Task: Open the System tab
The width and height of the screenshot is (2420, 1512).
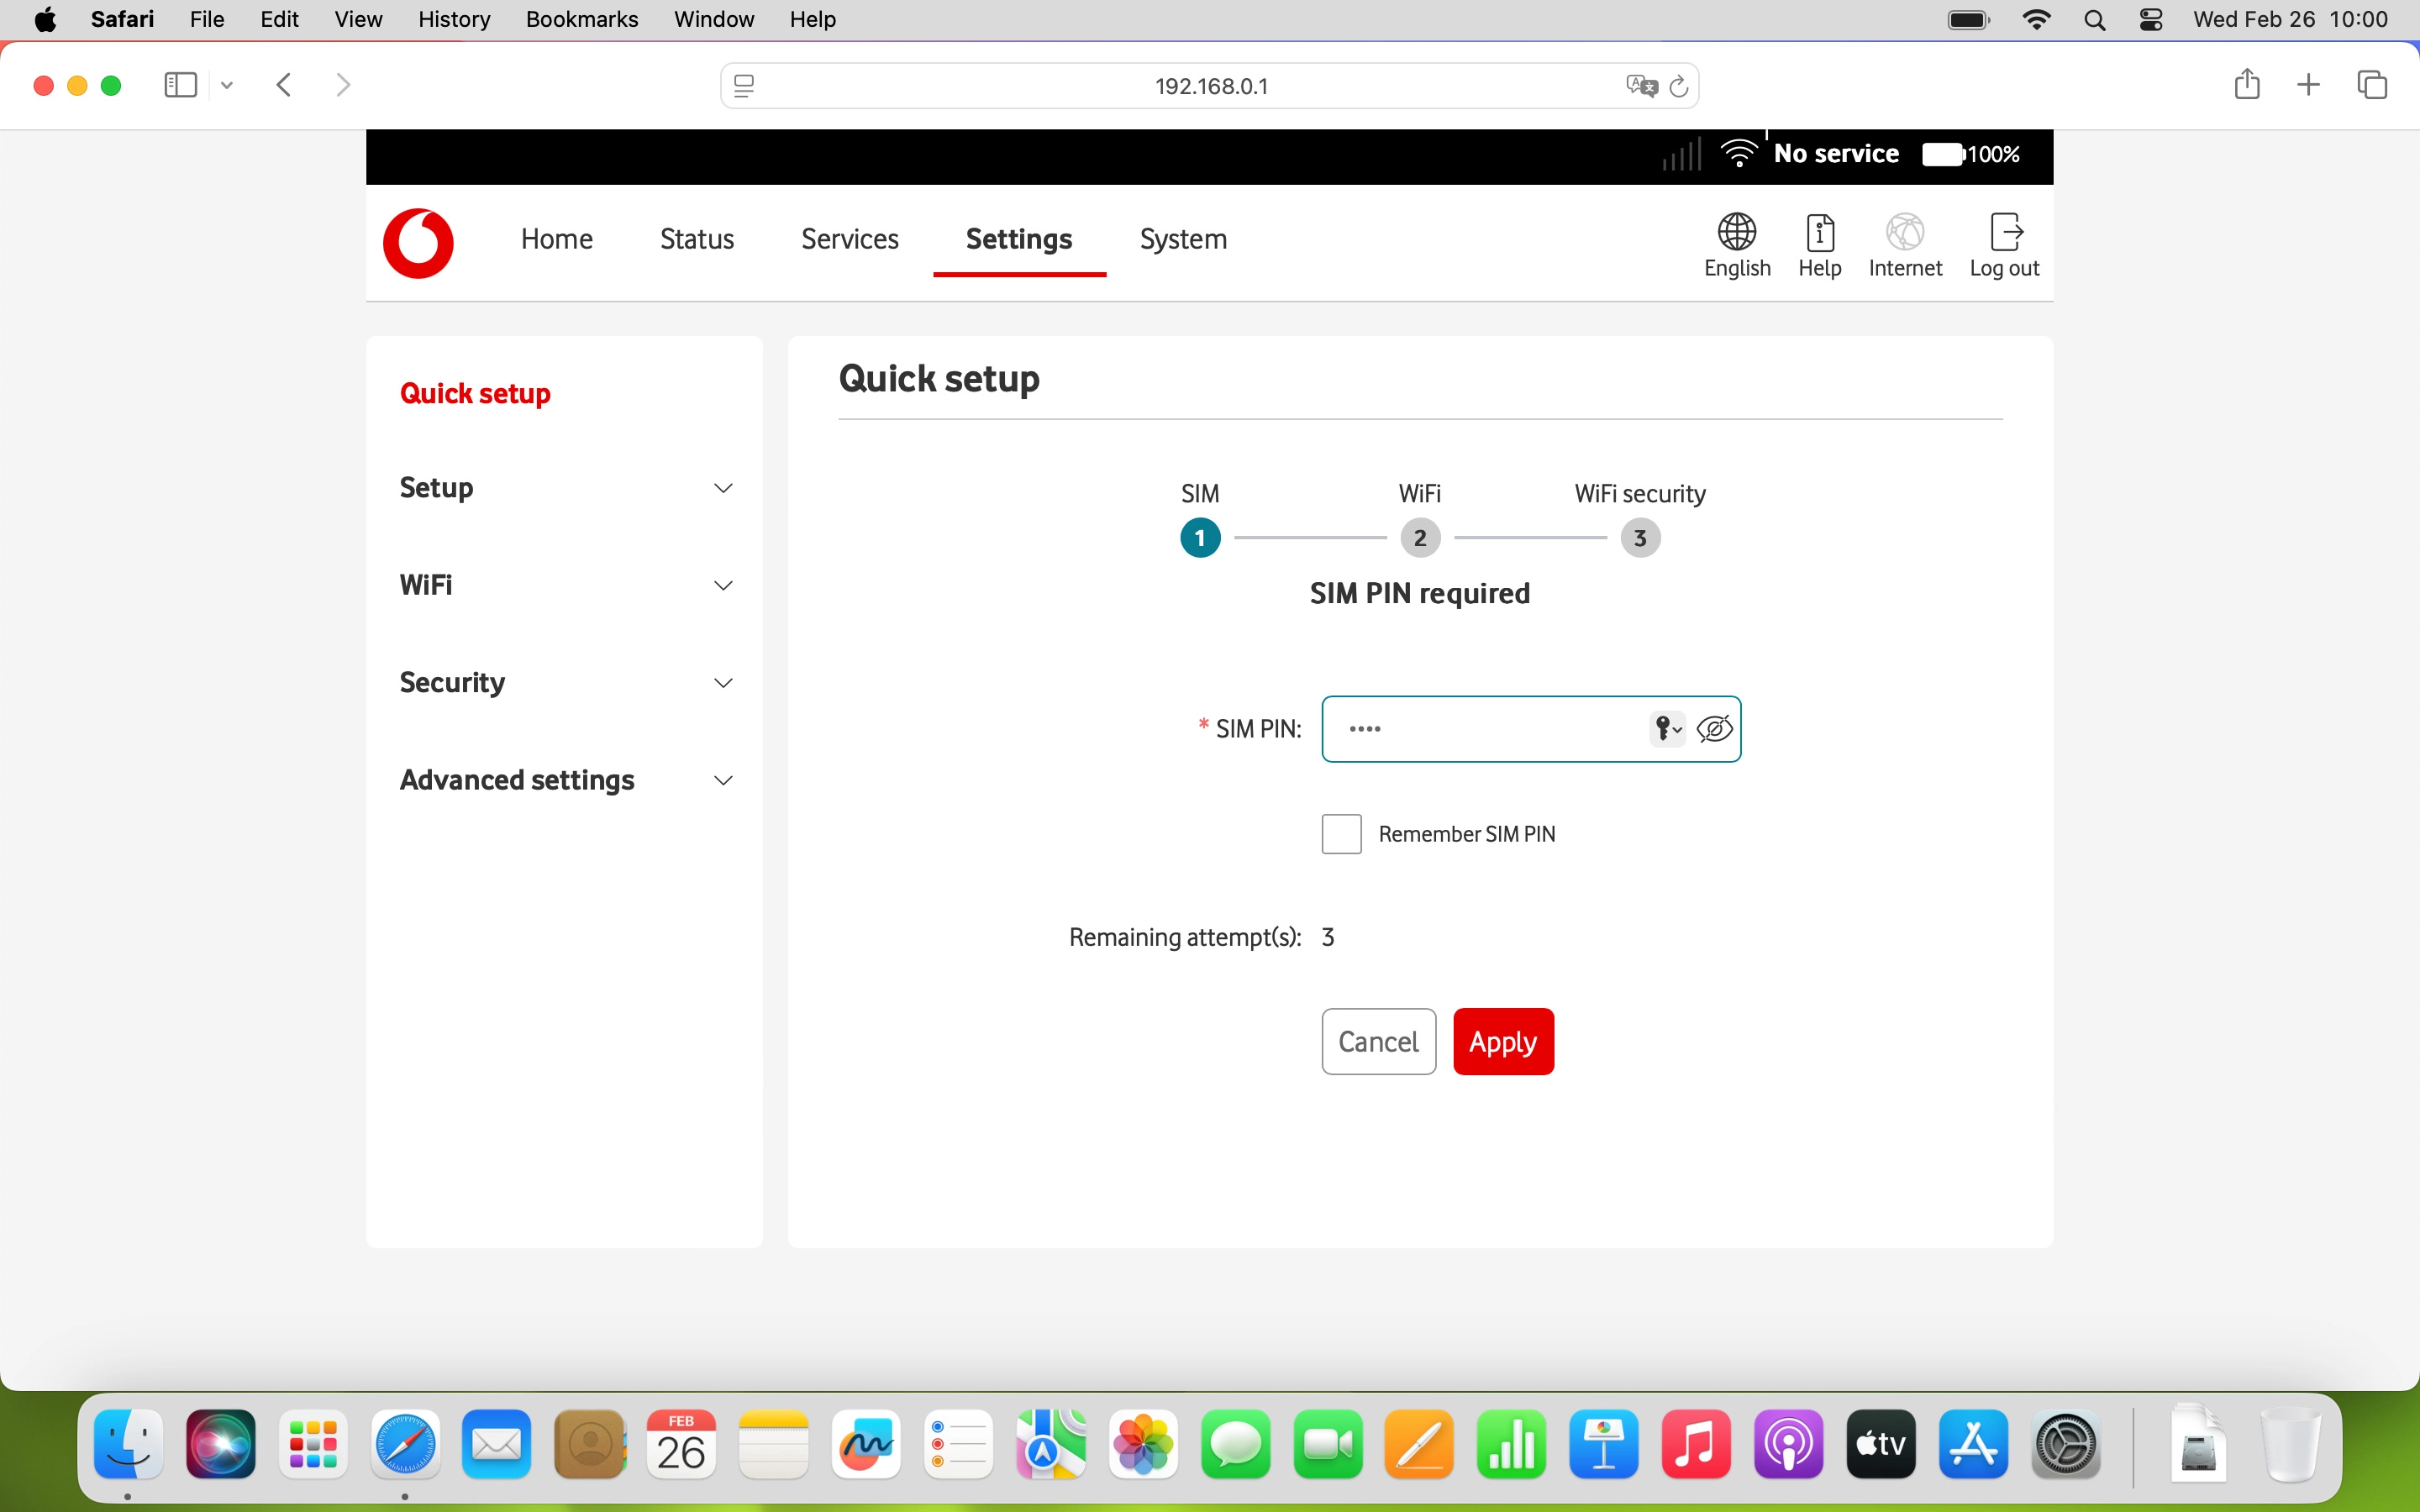Action: click(x=1183, y=239)
